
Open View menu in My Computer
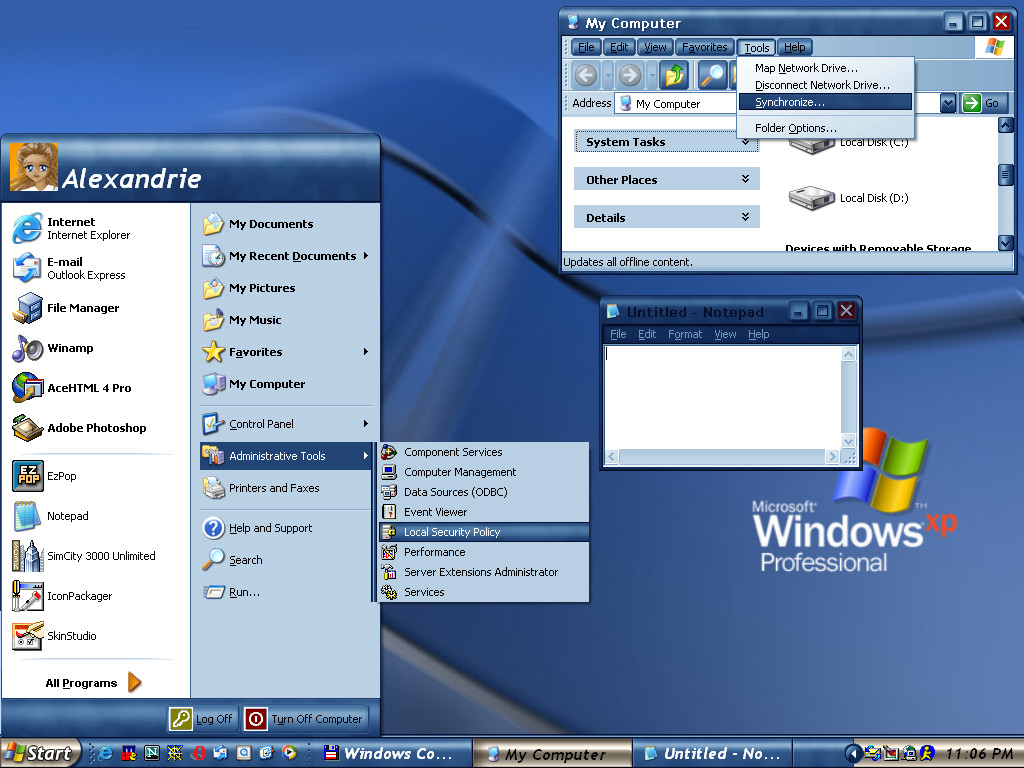pyautogui.click(x=655, y=47)
